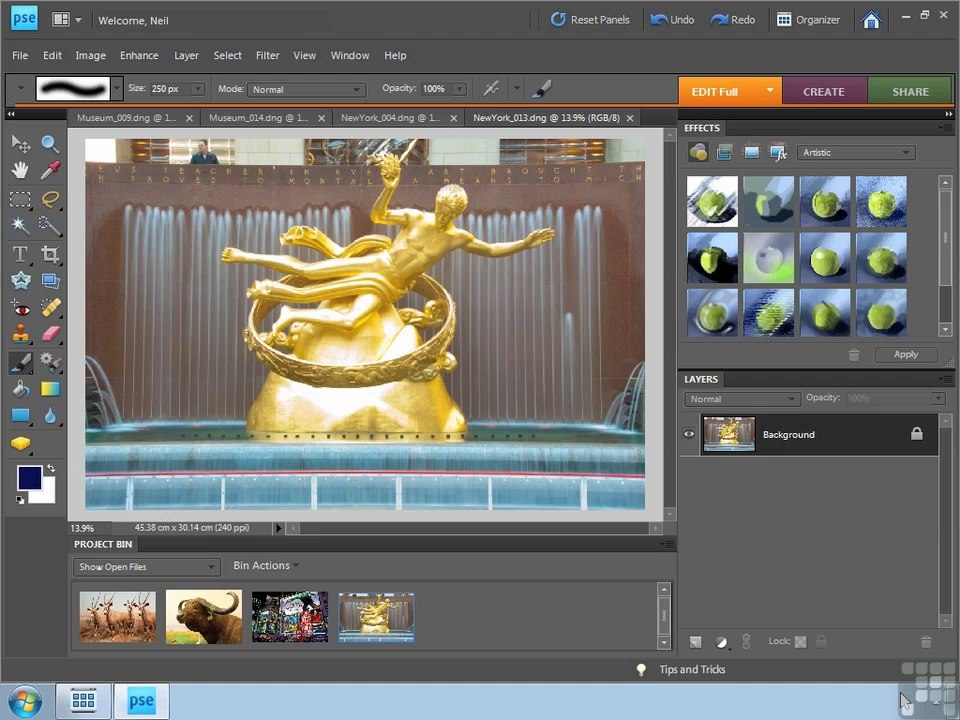
Task: Select the Rectangular Marquee tool
Action: click(x=20, y=198)
